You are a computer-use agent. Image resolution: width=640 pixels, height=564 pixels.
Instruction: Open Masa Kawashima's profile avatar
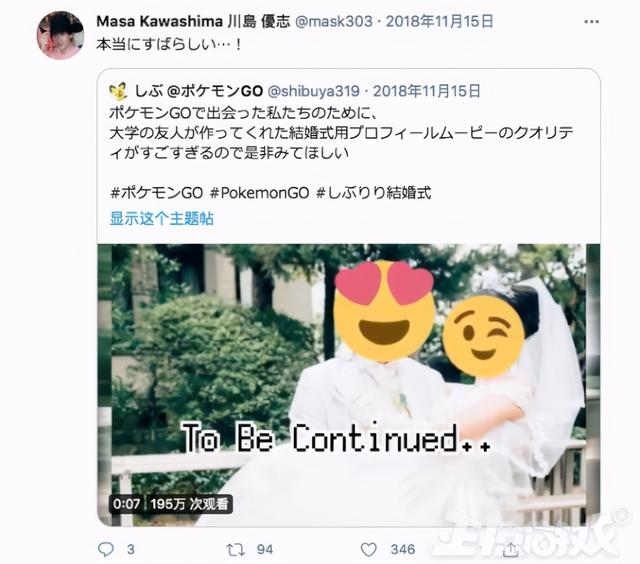[60, 35]
